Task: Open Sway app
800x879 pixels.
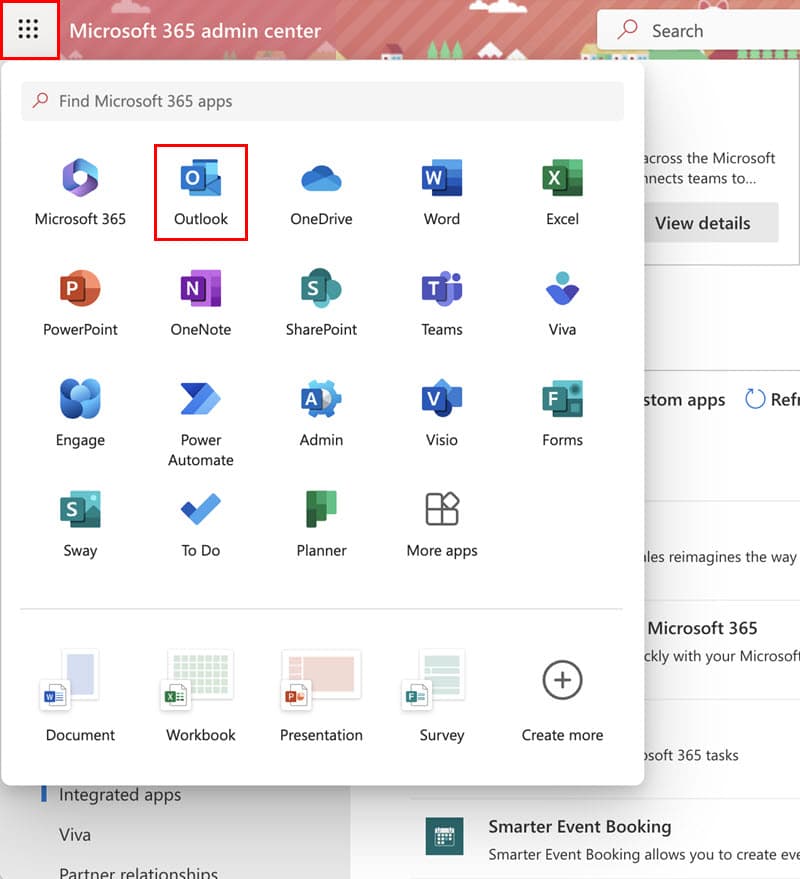Action: pyautogui.click(x=80, y=524)
